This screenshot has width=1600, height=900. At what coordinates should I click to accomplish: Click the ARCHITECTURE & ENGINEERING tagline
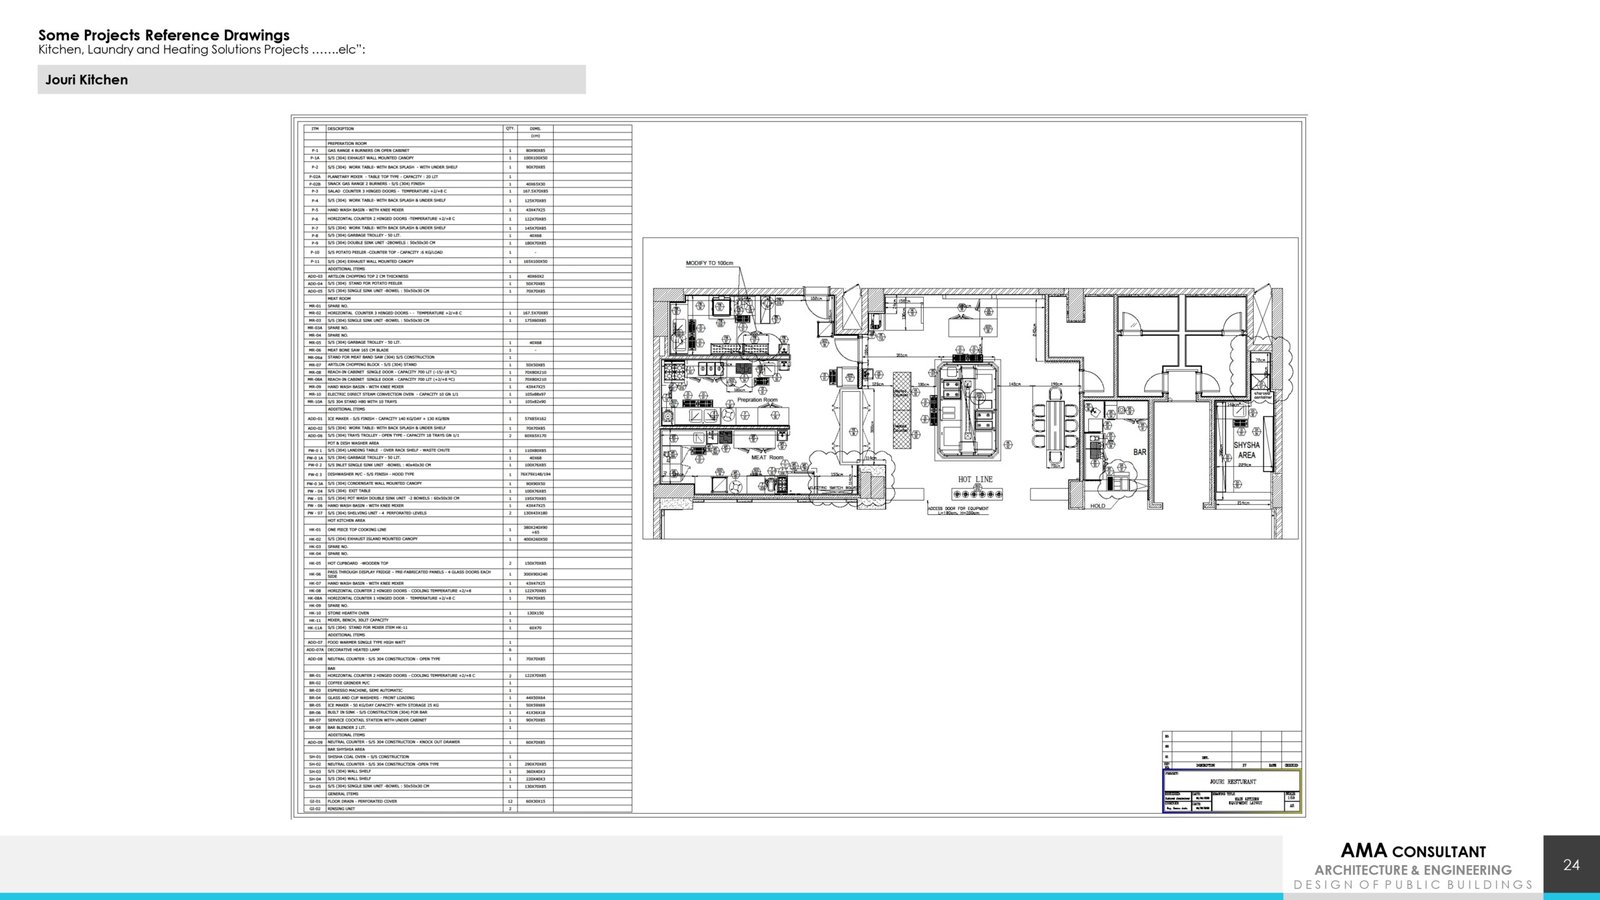(x=1412, y=870)
